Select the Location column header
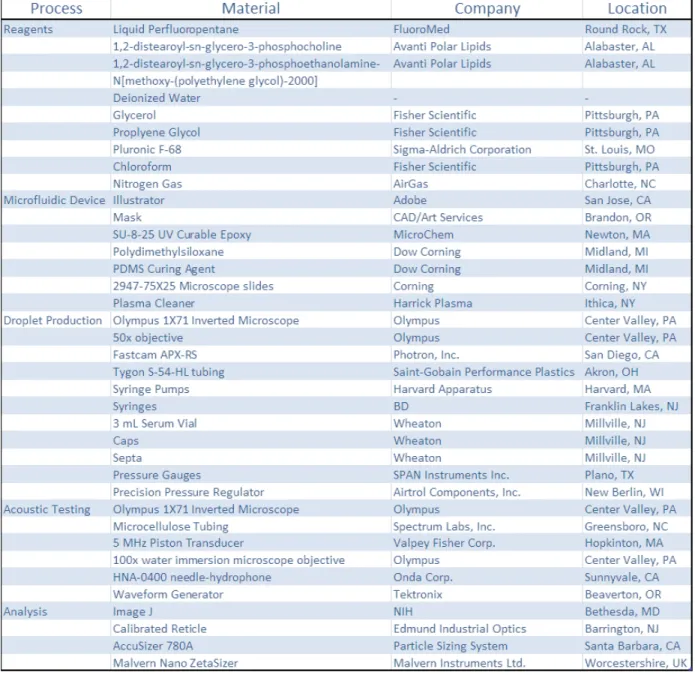Viewport: 695px width, 675px height. (x=637, y=8)
